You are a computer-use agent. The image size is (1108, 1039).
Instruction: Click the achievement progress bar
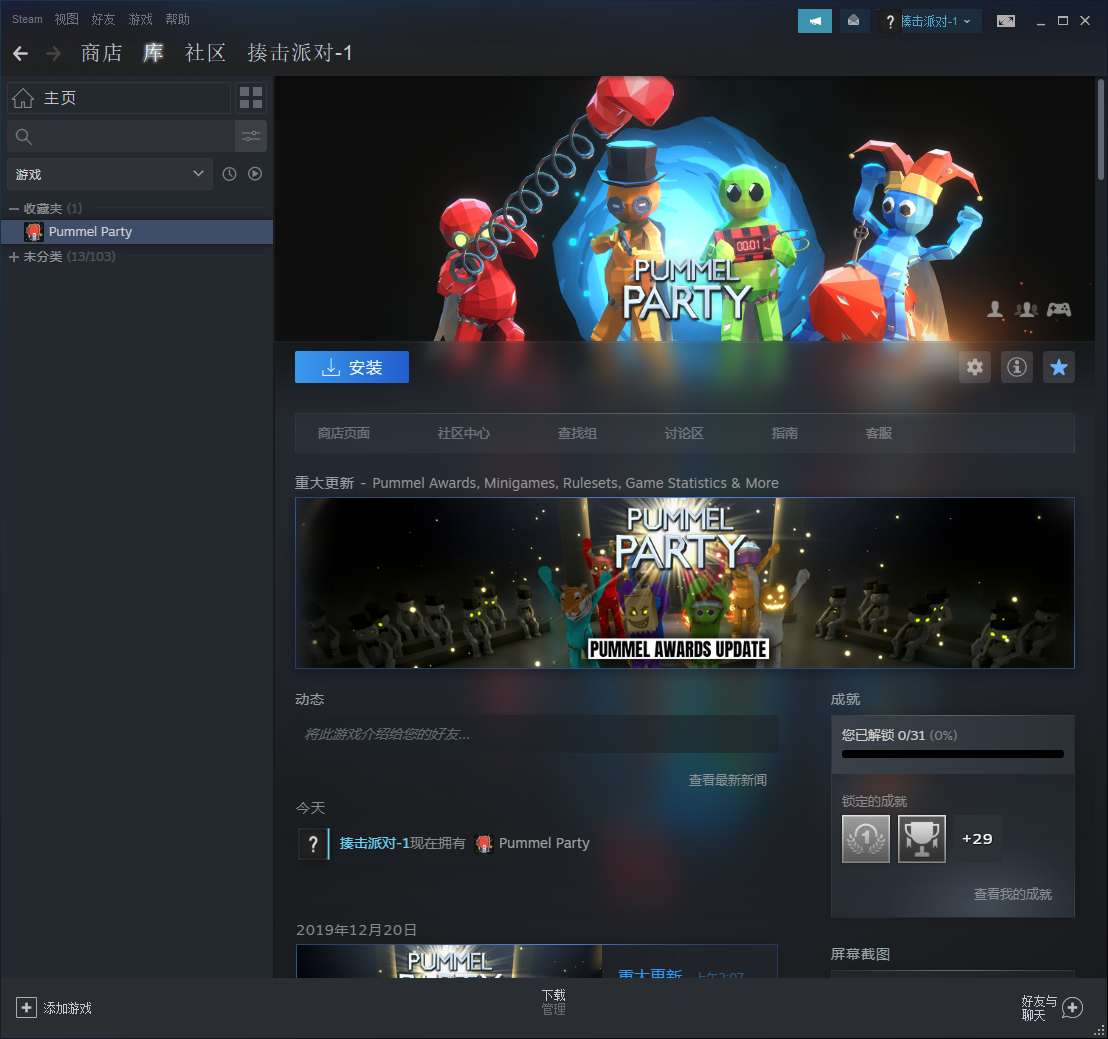pos(953,754)
